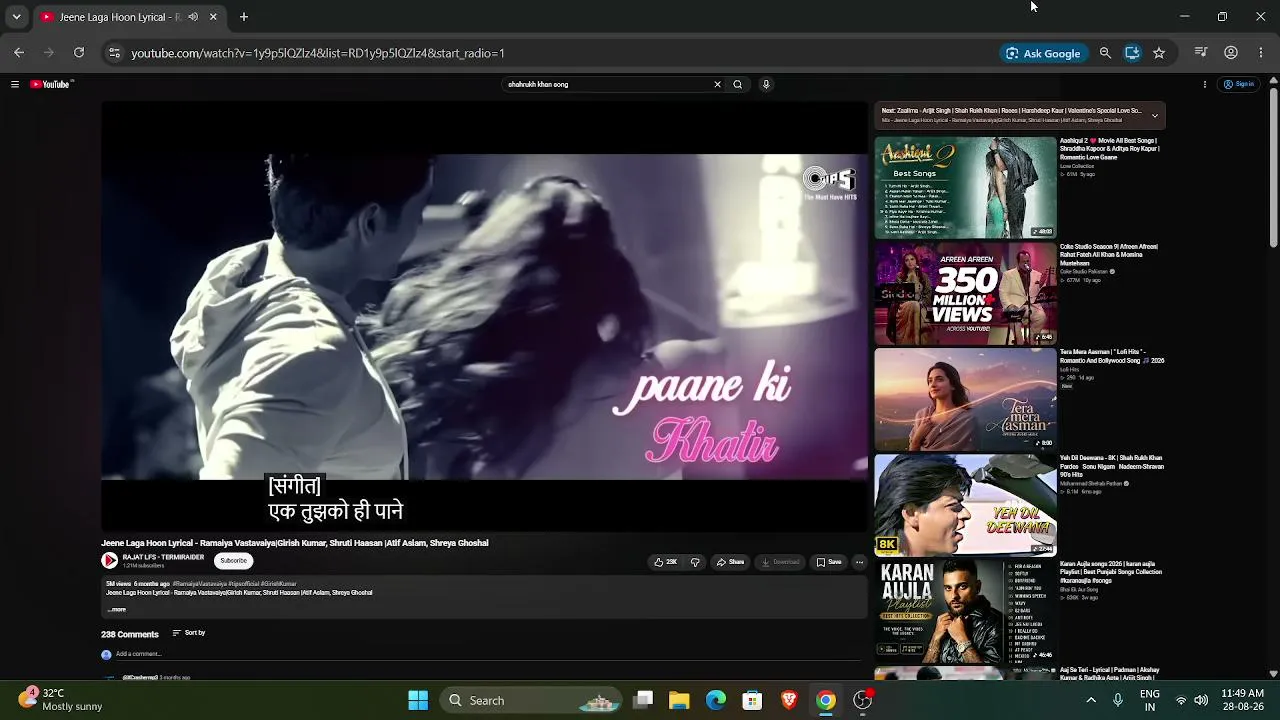The width and height of the screenshot is (1280, 720).
Task: Open Afreen Afreen 350 Million Views thumbnail
Action: 965,294
